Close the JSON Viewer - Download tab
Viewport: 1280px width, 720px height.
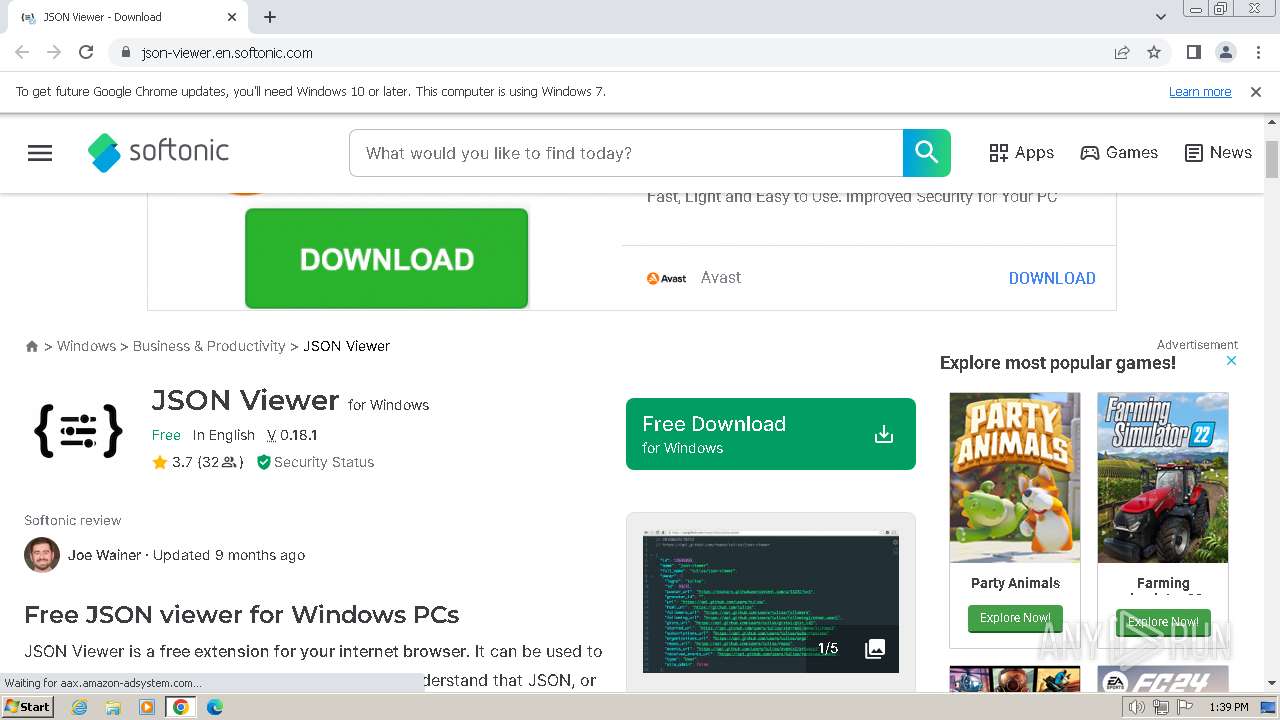coord(232,17)
